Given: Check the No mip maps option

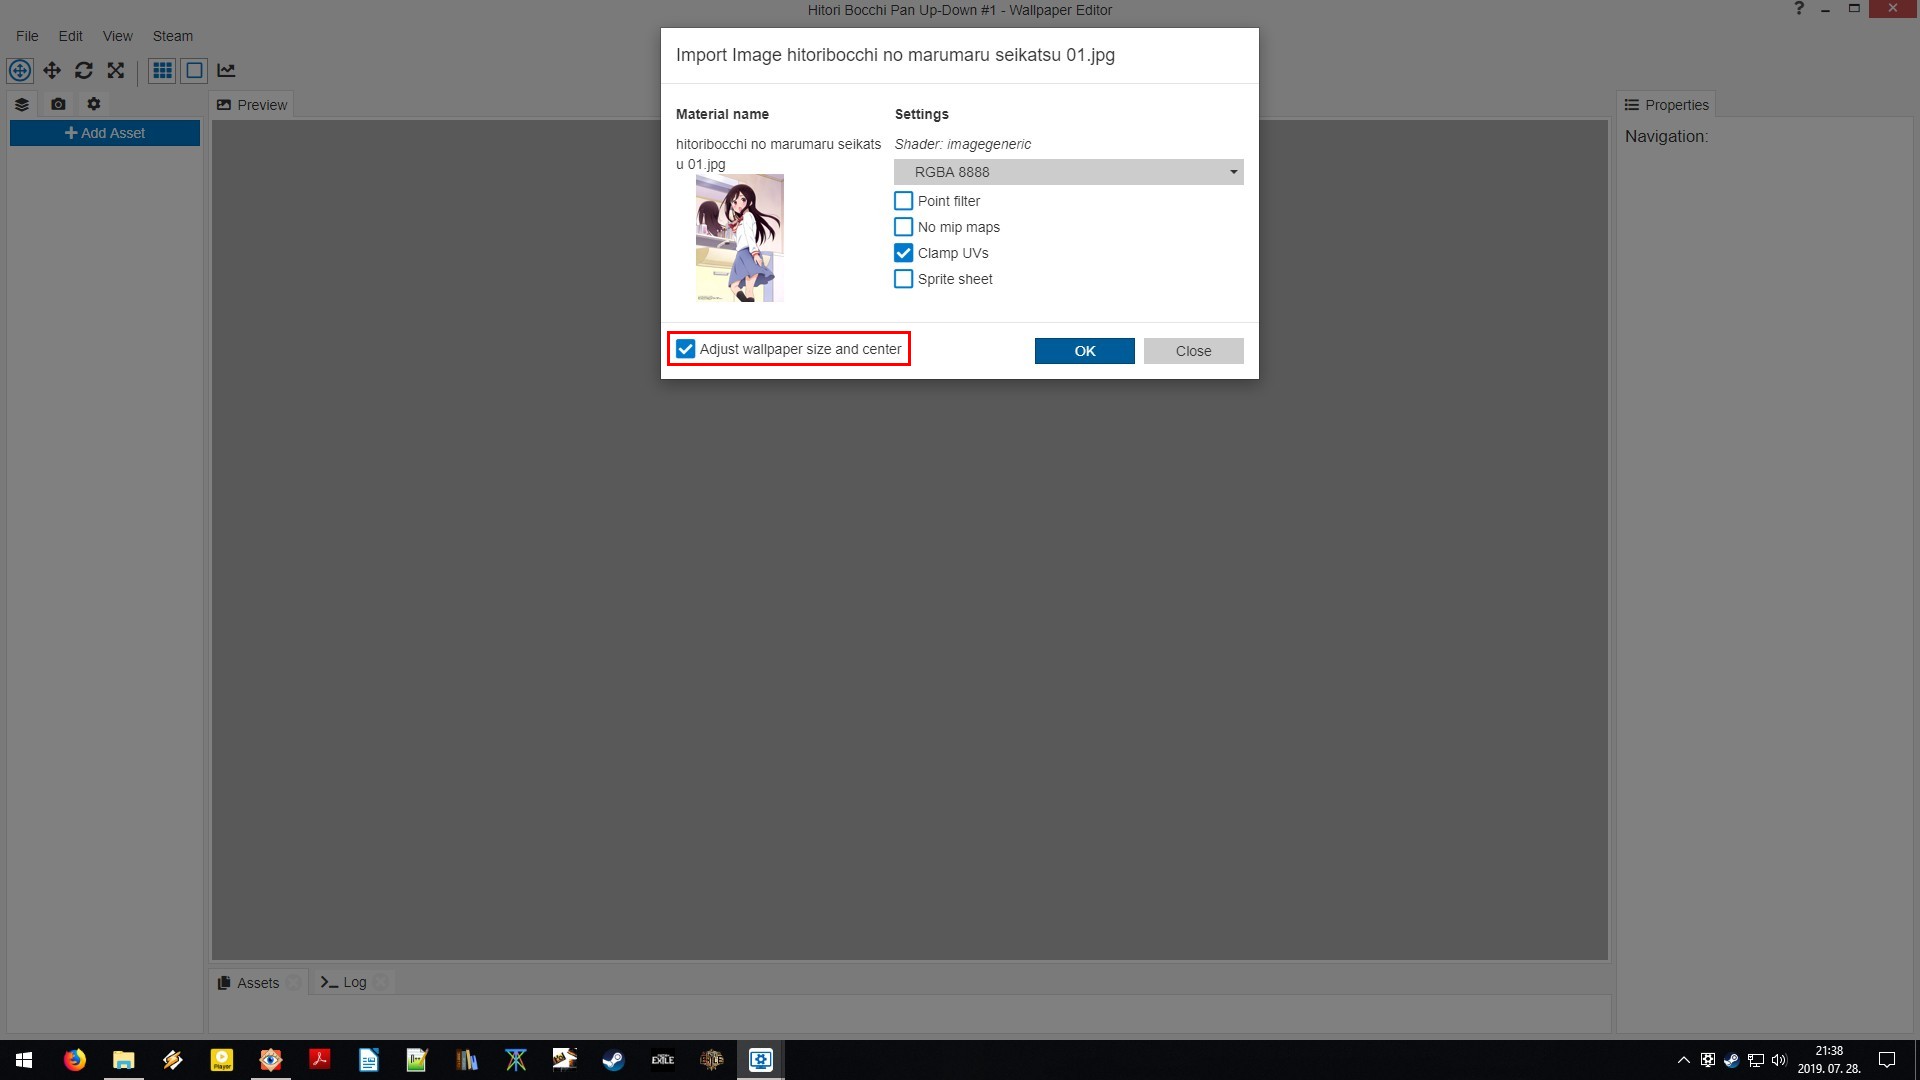Looking at the screenshot, I should [903, 227].
